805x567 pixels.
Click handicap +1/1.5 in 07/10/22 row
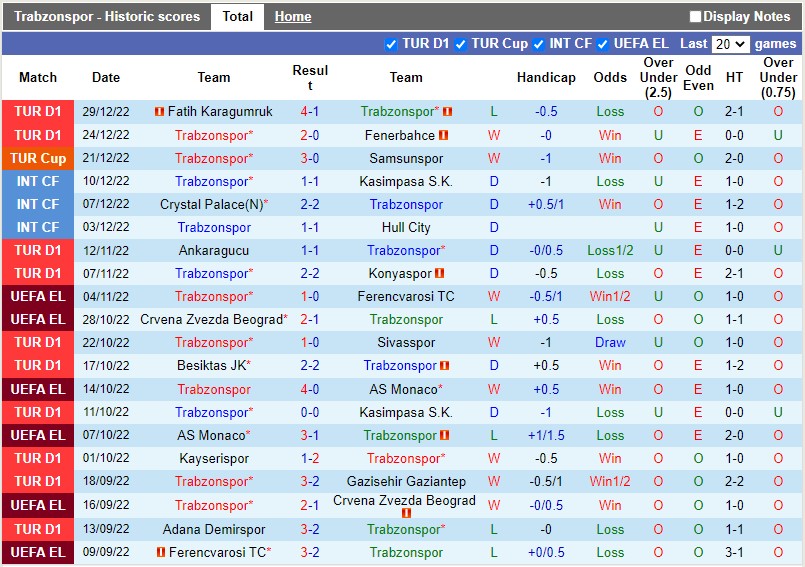click(x=546, y=436)
